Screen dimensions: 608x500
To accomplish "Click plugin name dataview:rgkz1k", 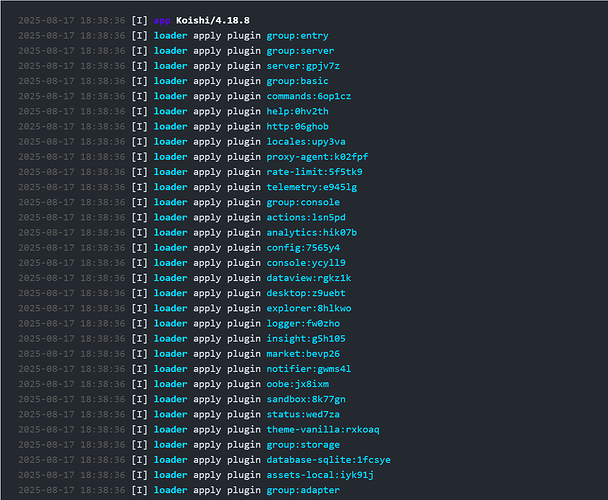I will point(309,278).
